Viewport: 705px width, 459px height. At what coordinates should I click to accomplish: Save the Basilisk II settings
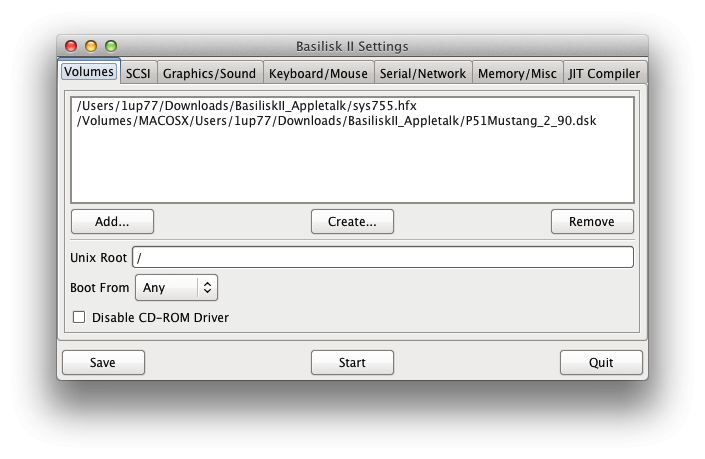(x=103, y=362)
